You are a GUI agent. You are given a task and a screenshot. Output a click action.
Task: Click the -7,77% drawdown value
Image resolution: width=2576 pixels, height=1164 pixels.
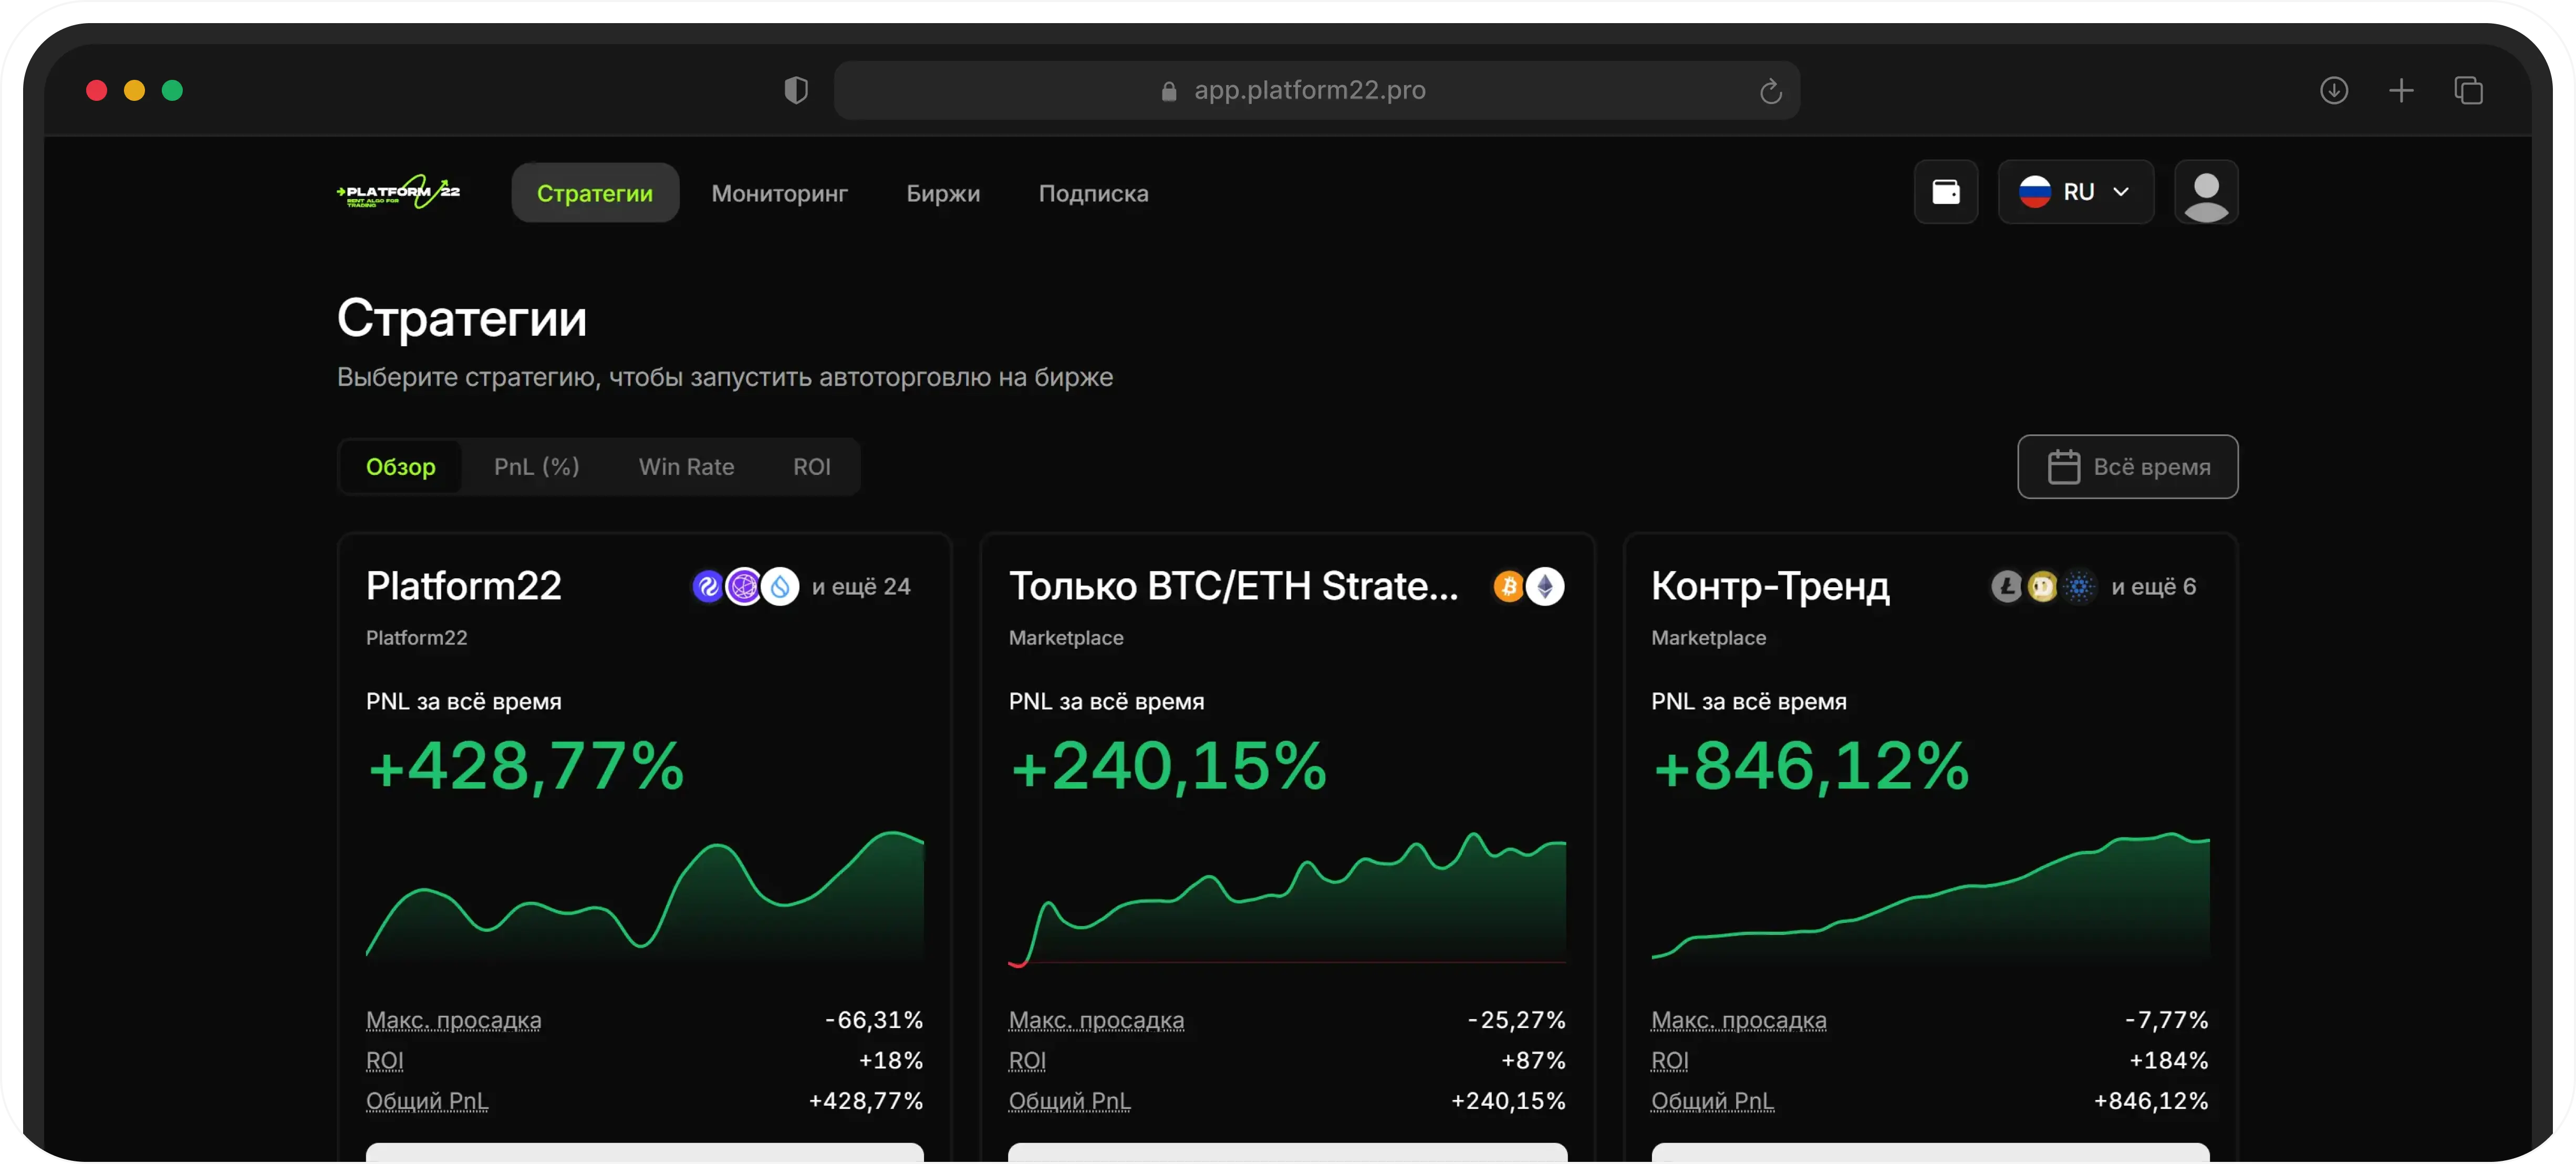click(x=2166, y=1020)
